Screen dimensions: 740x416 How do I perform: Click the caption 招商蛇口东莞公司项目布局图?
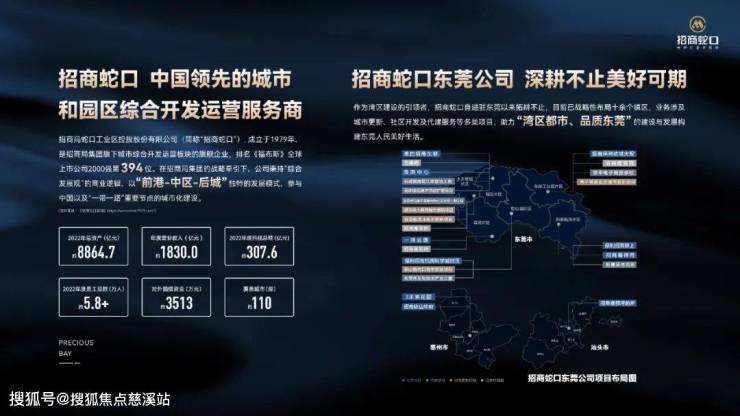(582, 378)
